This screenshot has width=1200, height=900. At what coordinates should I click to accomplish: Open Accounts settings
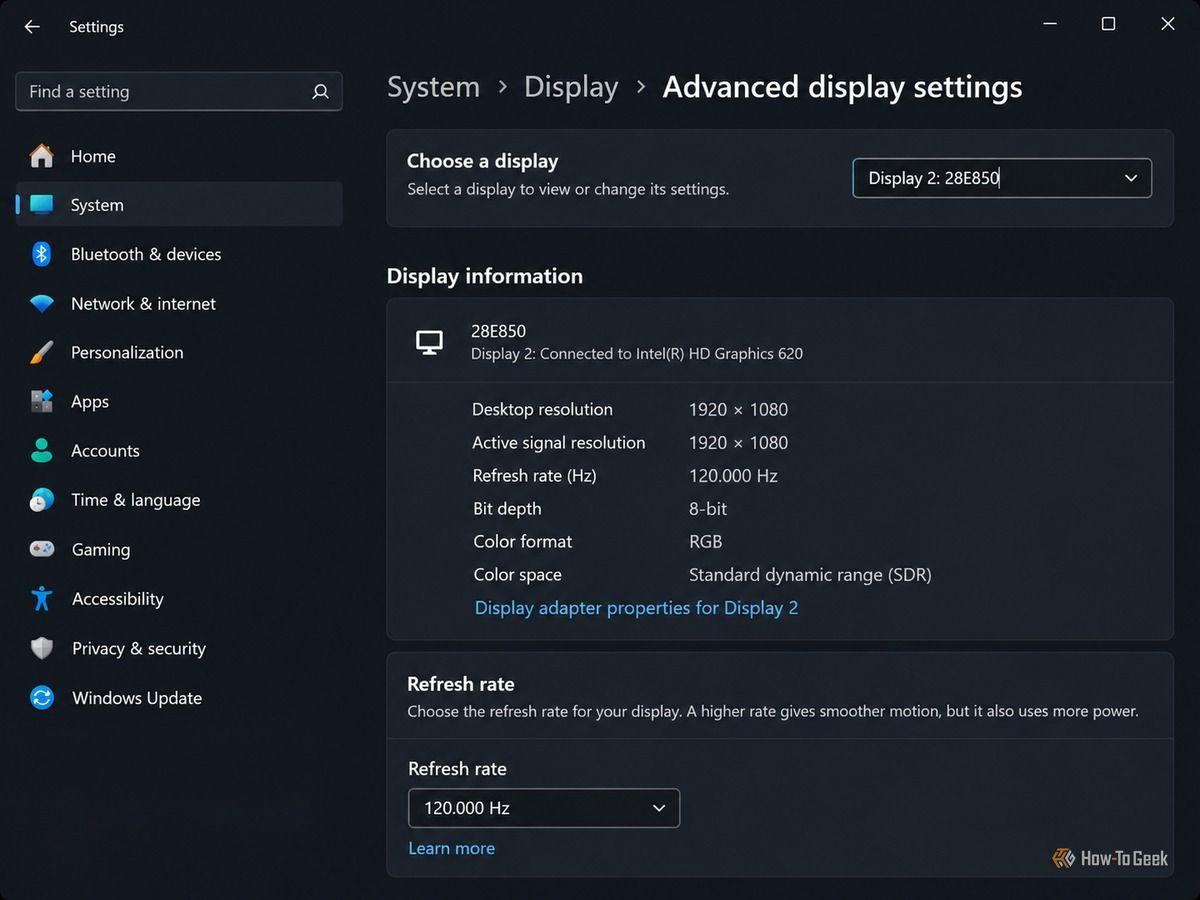tap(179, 450)
